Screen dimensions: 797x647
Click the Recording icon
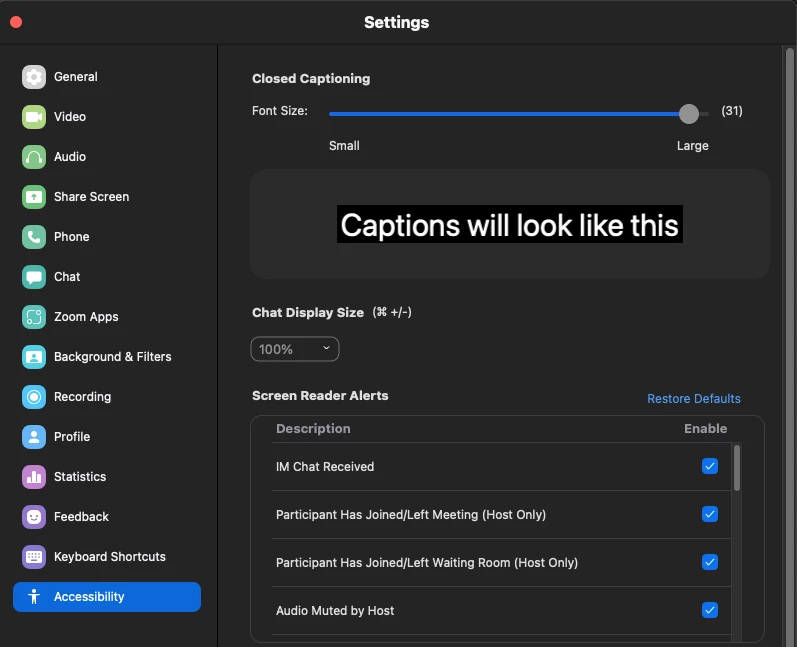[34, 397]
